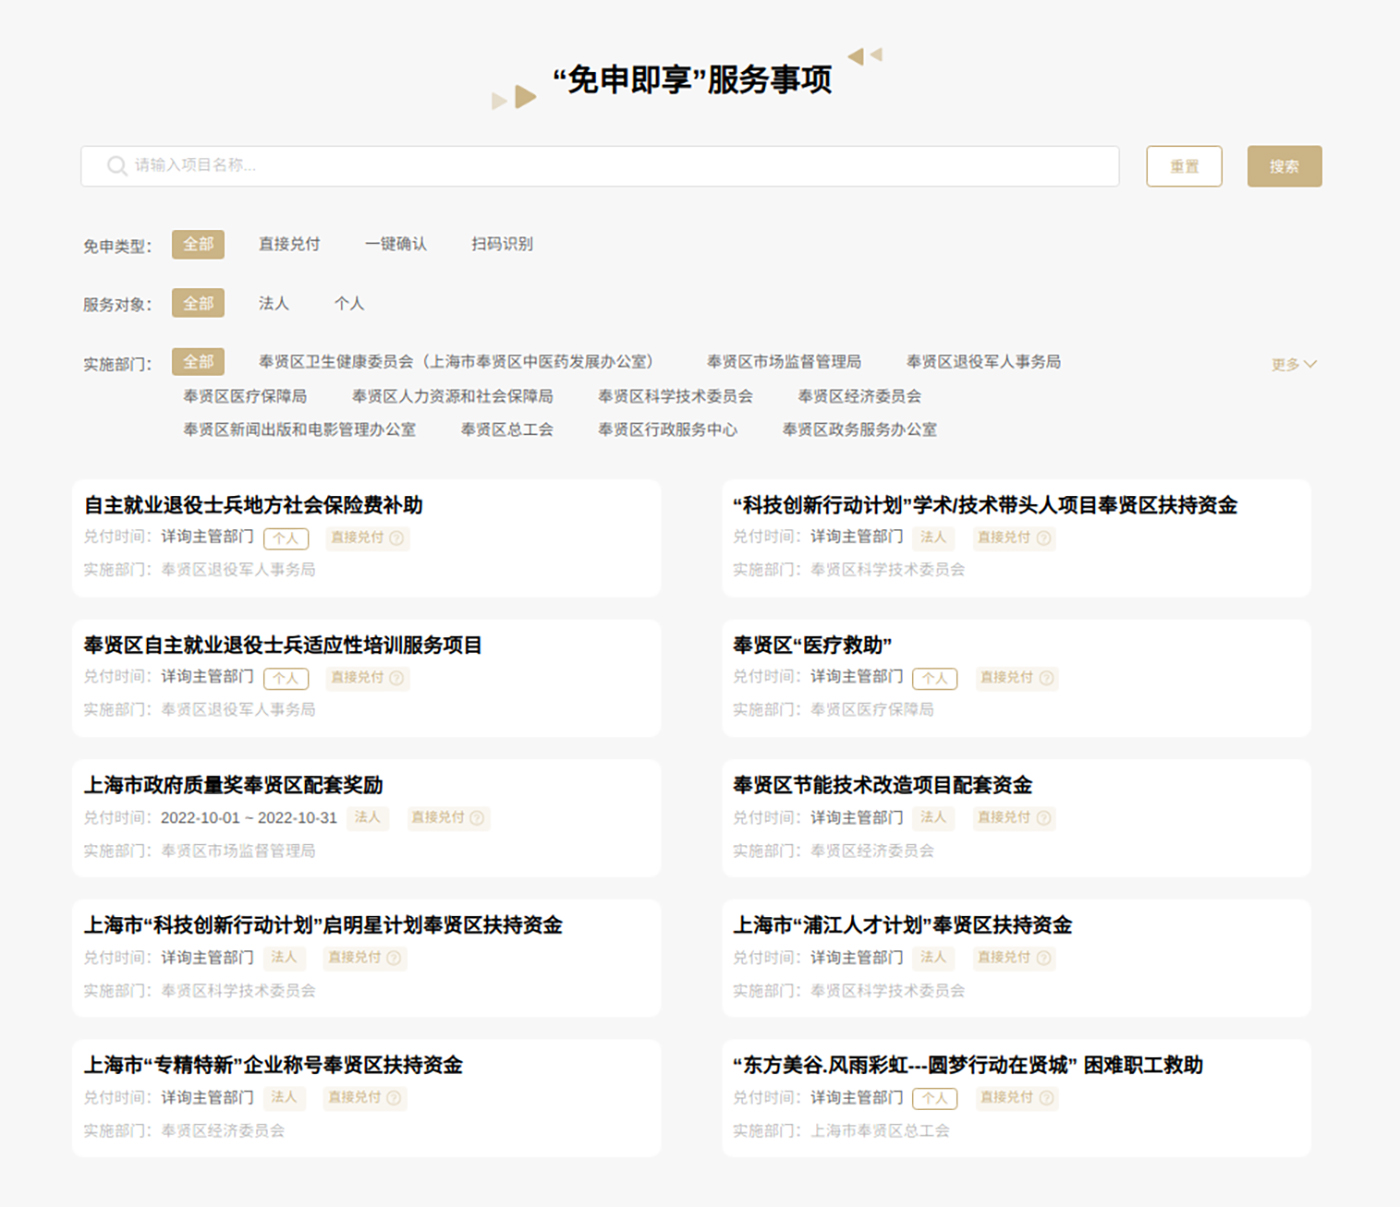
Task: Filter by 奉贤区科学技术委员会 department
Action: [x=675, y=396]
